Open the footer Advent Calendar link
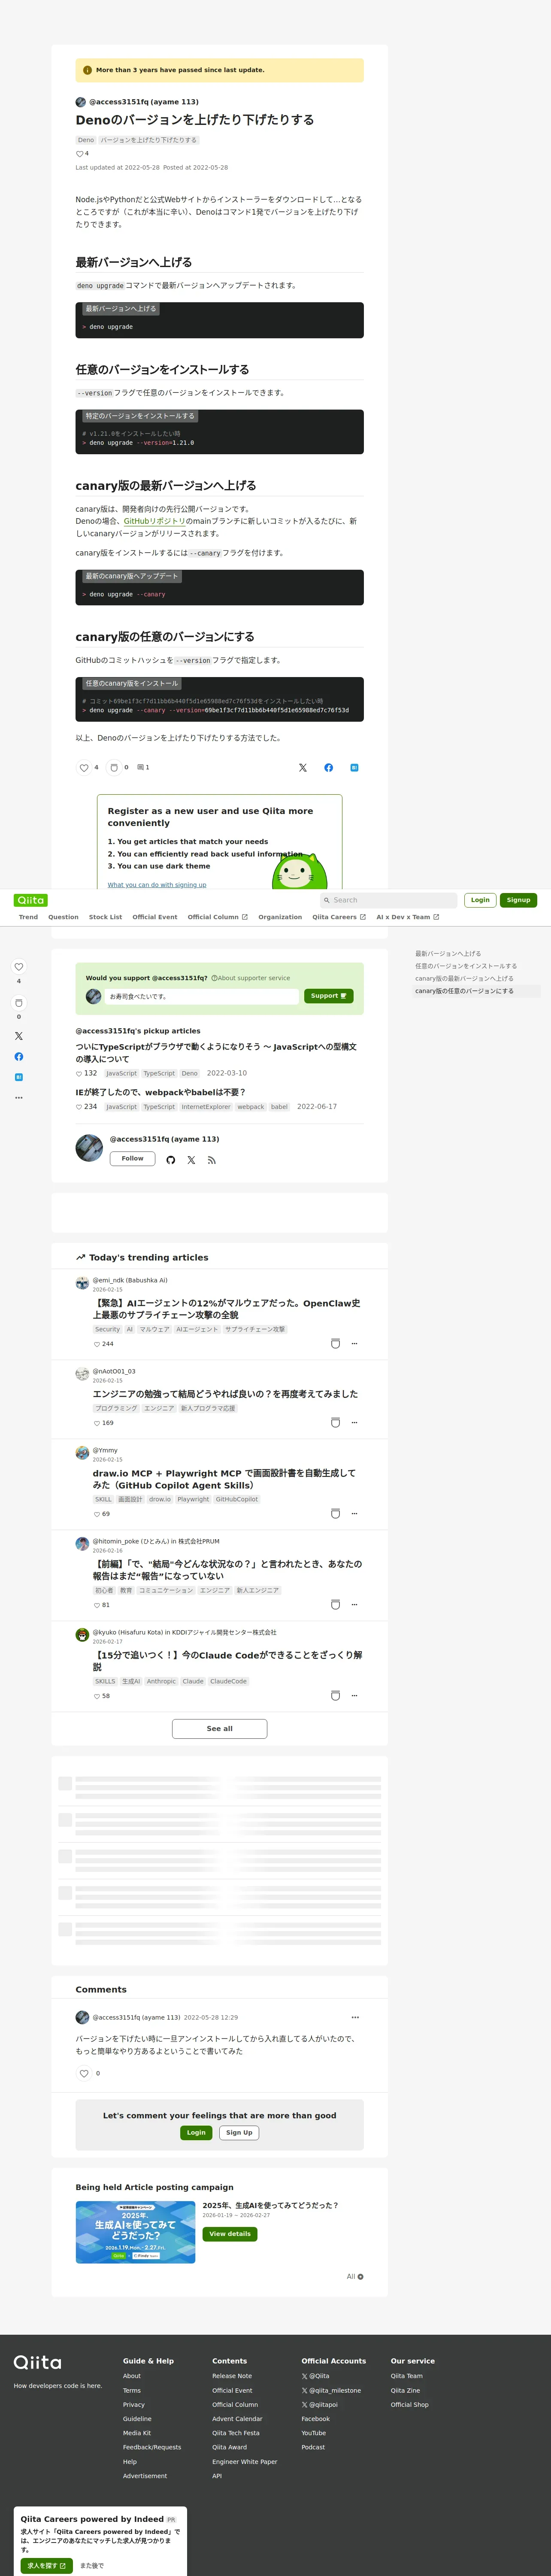Screen dimensions: 551x2576 pyautogui.click(x=237, y=2419)
